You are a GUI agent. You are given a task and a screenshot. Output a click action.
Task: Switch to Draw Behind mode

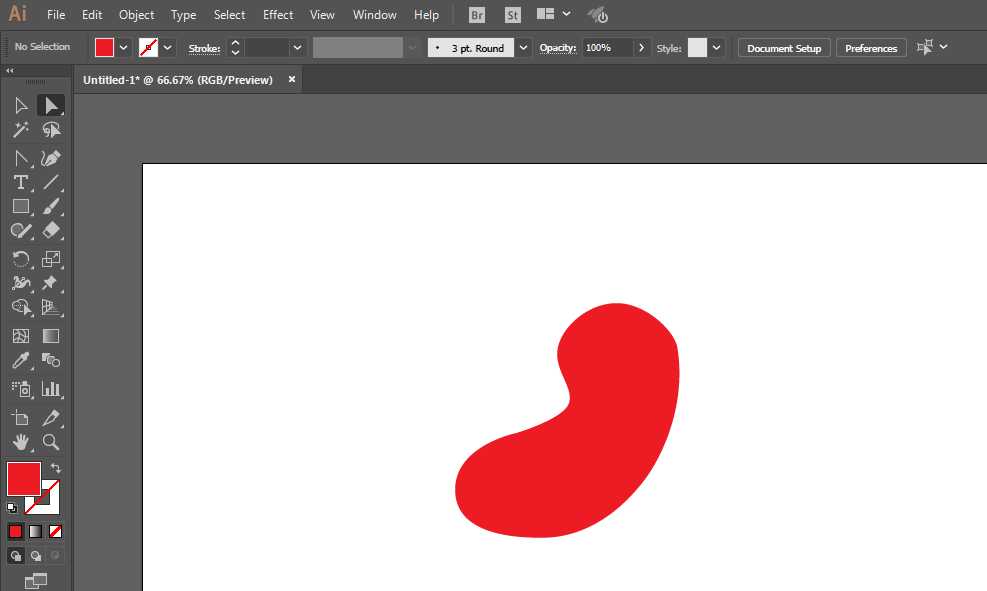[x=33, y=556]
